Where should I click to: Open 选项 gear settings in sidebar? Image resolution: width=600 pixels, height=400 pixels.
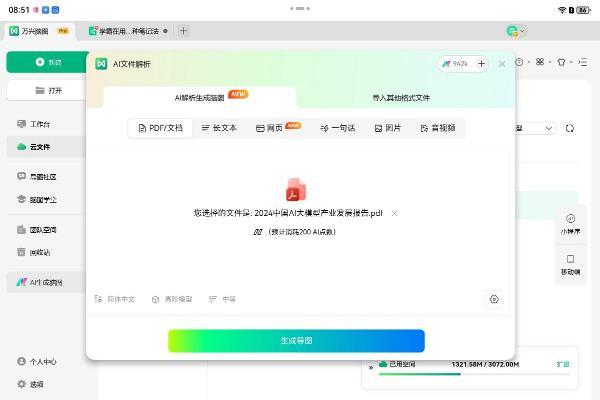(x=30, y=384)
